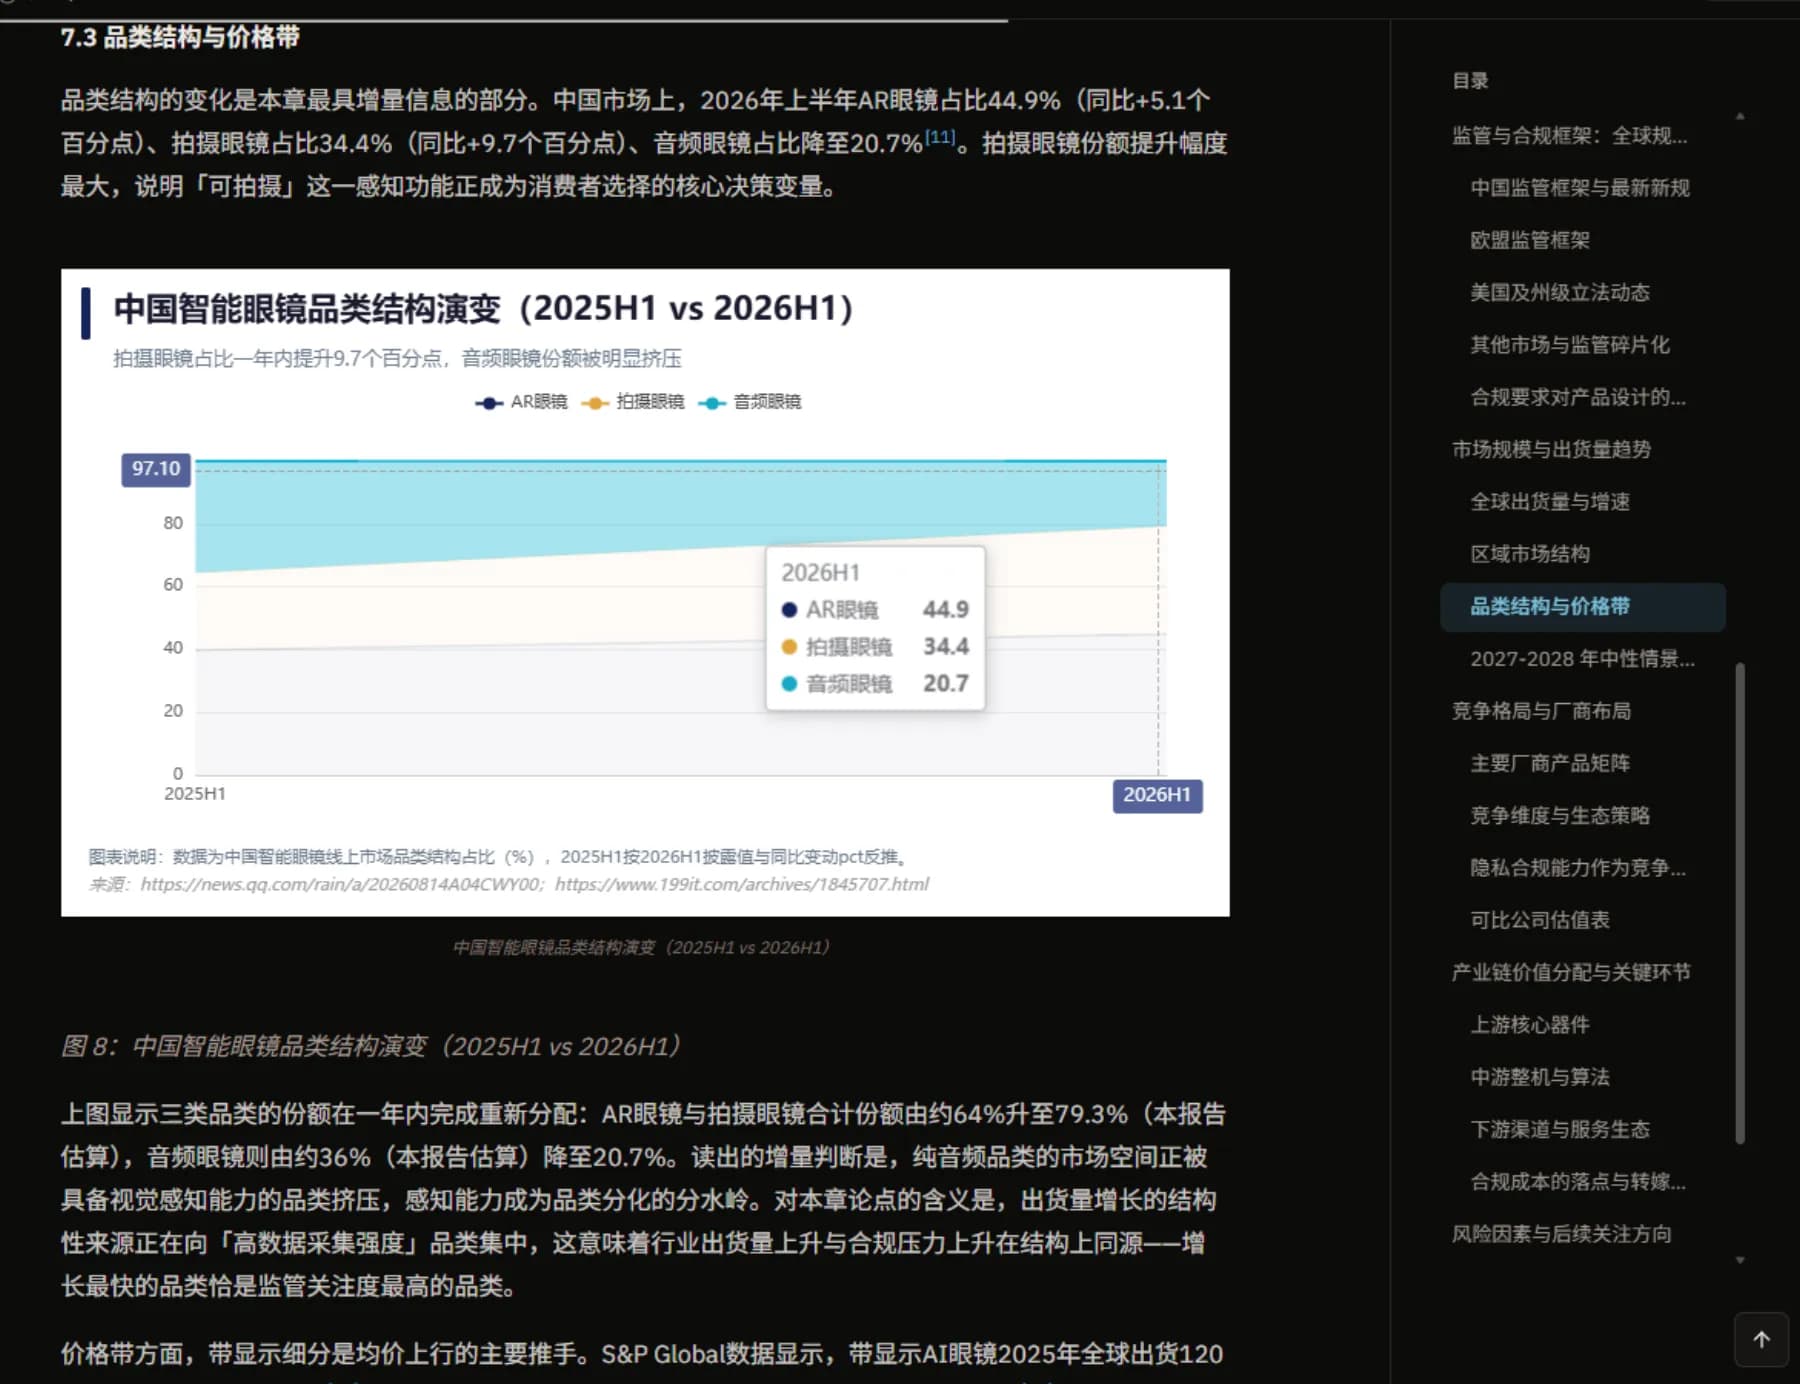This screenshot has width=1800, height=1384.
Task: Open 2027-2028 年中性情景... entry
Action: pos(1582,659)
